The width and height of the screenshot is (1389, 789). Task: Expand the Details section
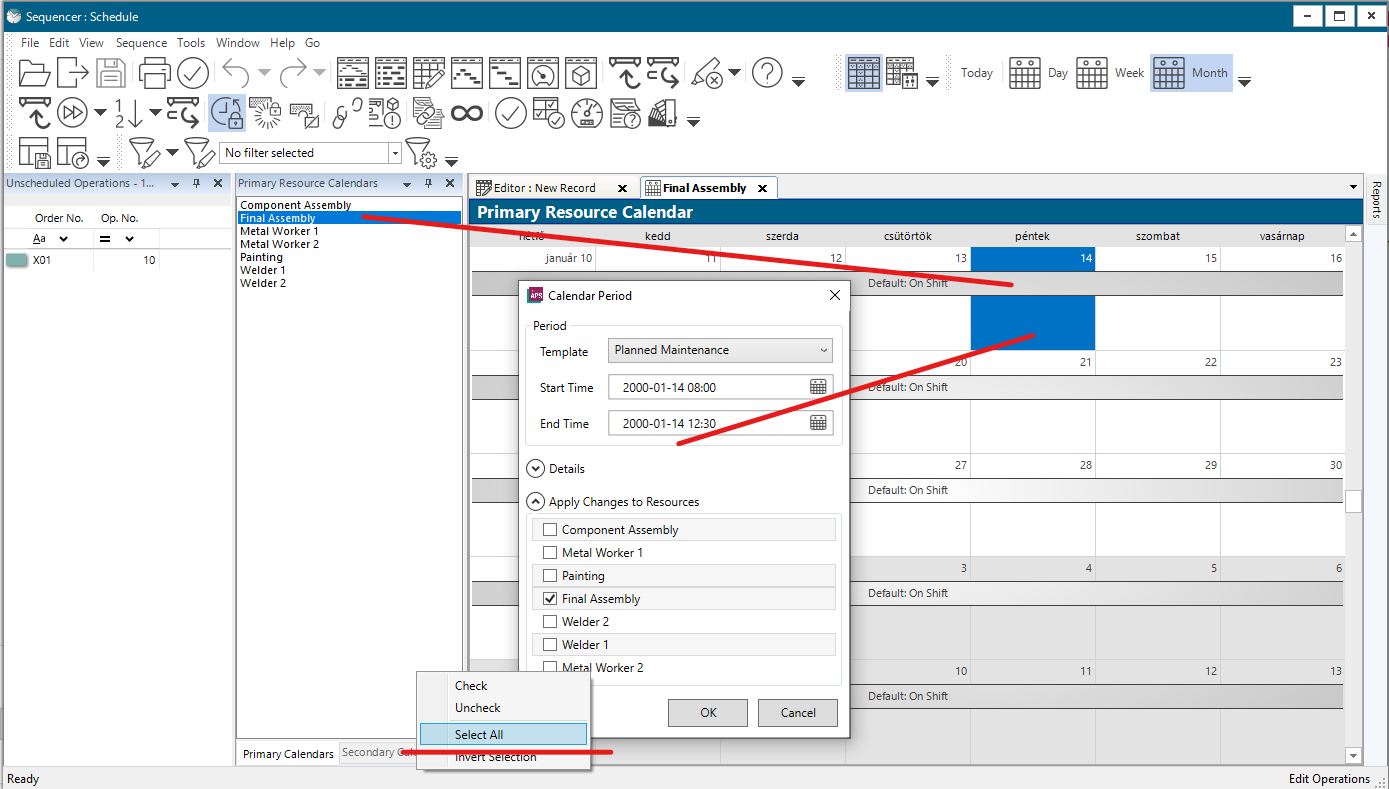(x=535, y=469)
